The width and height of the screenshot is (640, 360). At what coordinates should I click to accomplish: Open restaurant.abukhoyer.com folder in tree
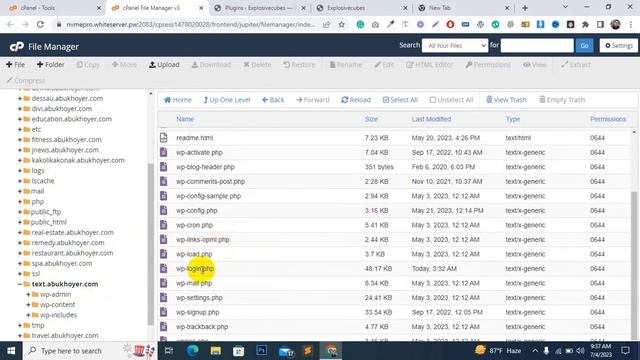[x=72, y=253]
